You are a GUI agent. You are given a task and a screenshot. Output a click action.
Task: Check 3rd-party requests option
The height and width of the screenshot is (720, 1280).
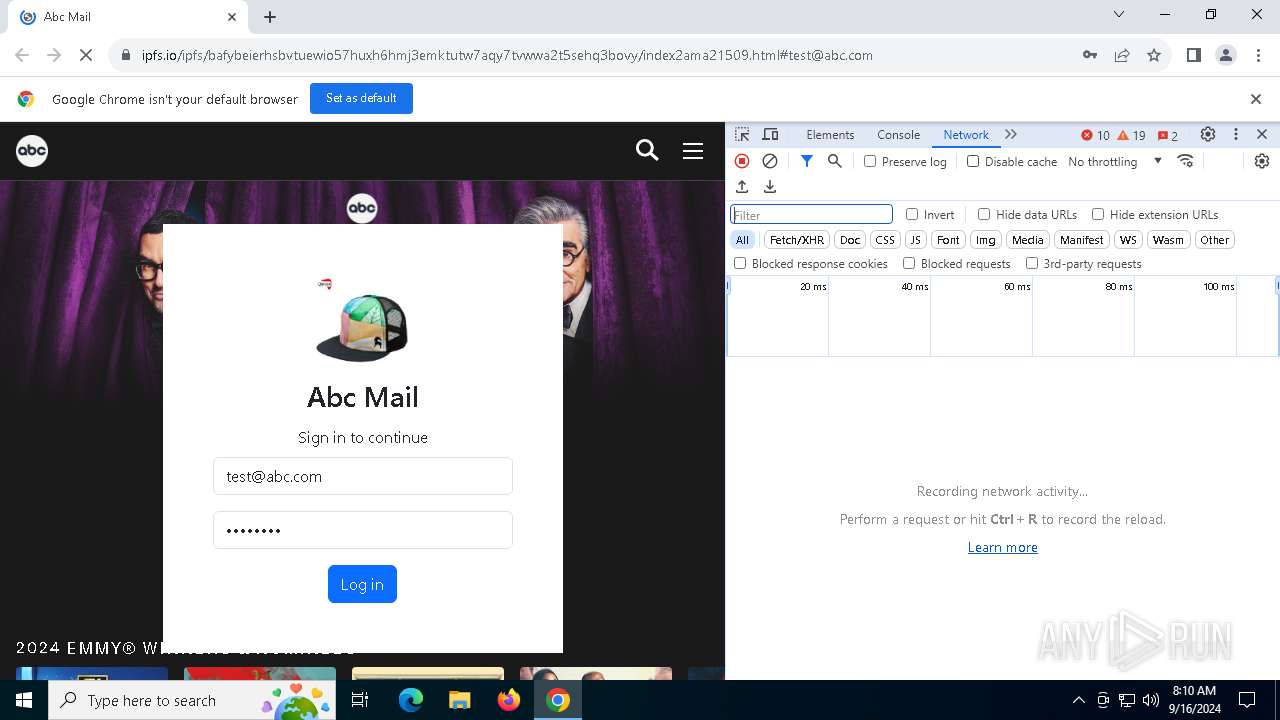(1032, 263)
